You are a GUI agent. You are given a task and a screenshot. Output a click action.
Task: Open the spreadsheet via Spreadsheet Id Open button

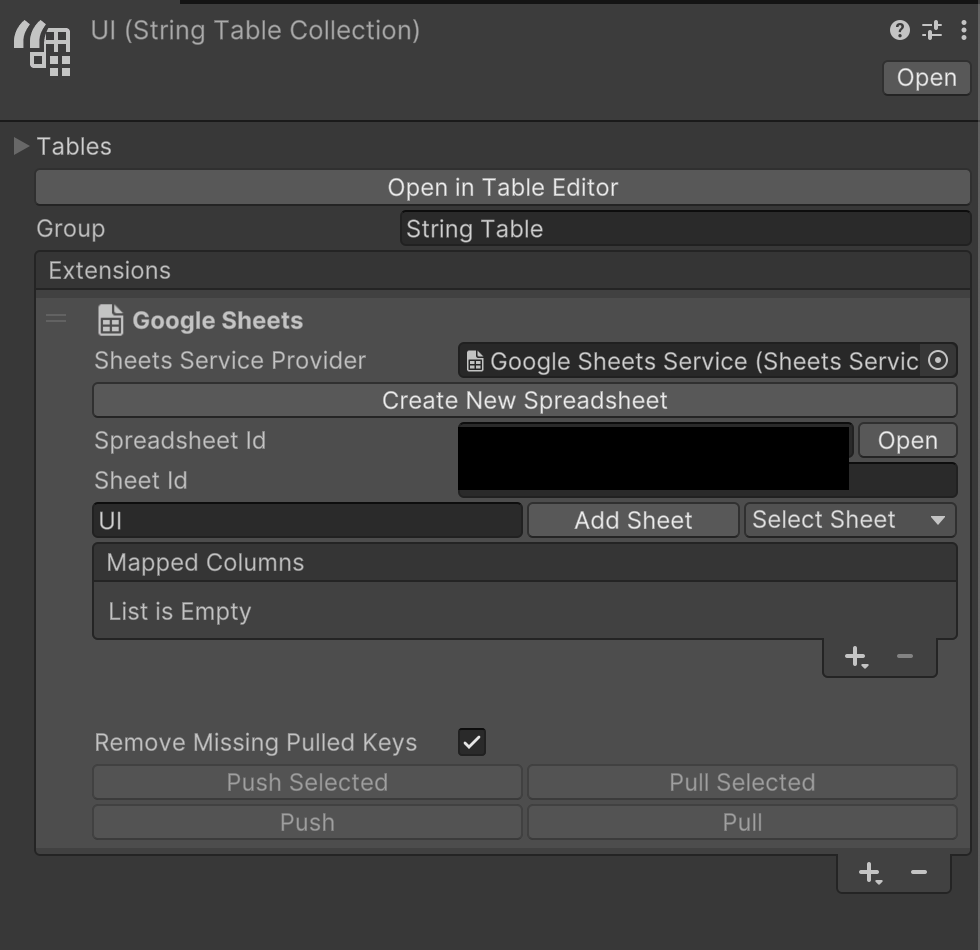(x=908, y=441)
